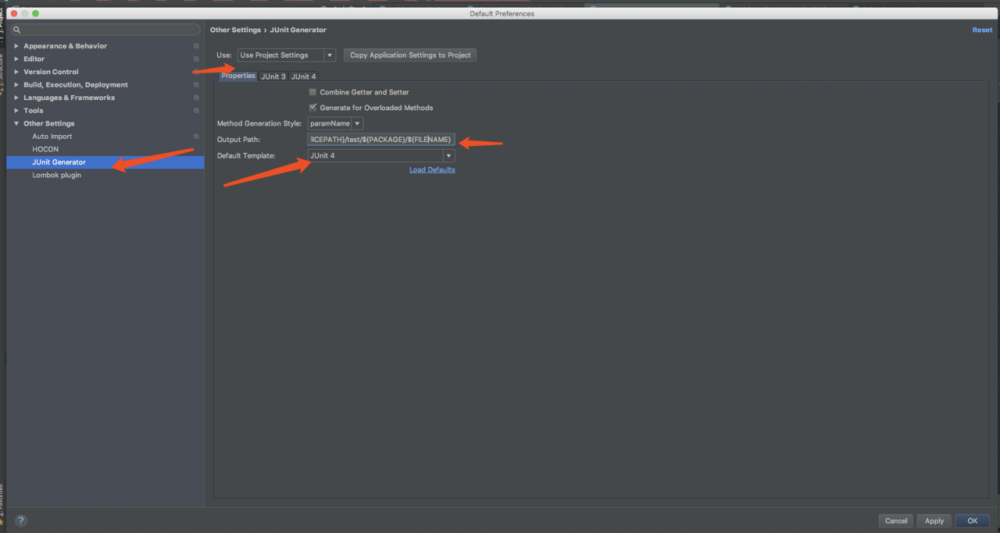Expand Build, Execution, Deployment group
Screen dimensions: 1000x533
coord(17,85)
